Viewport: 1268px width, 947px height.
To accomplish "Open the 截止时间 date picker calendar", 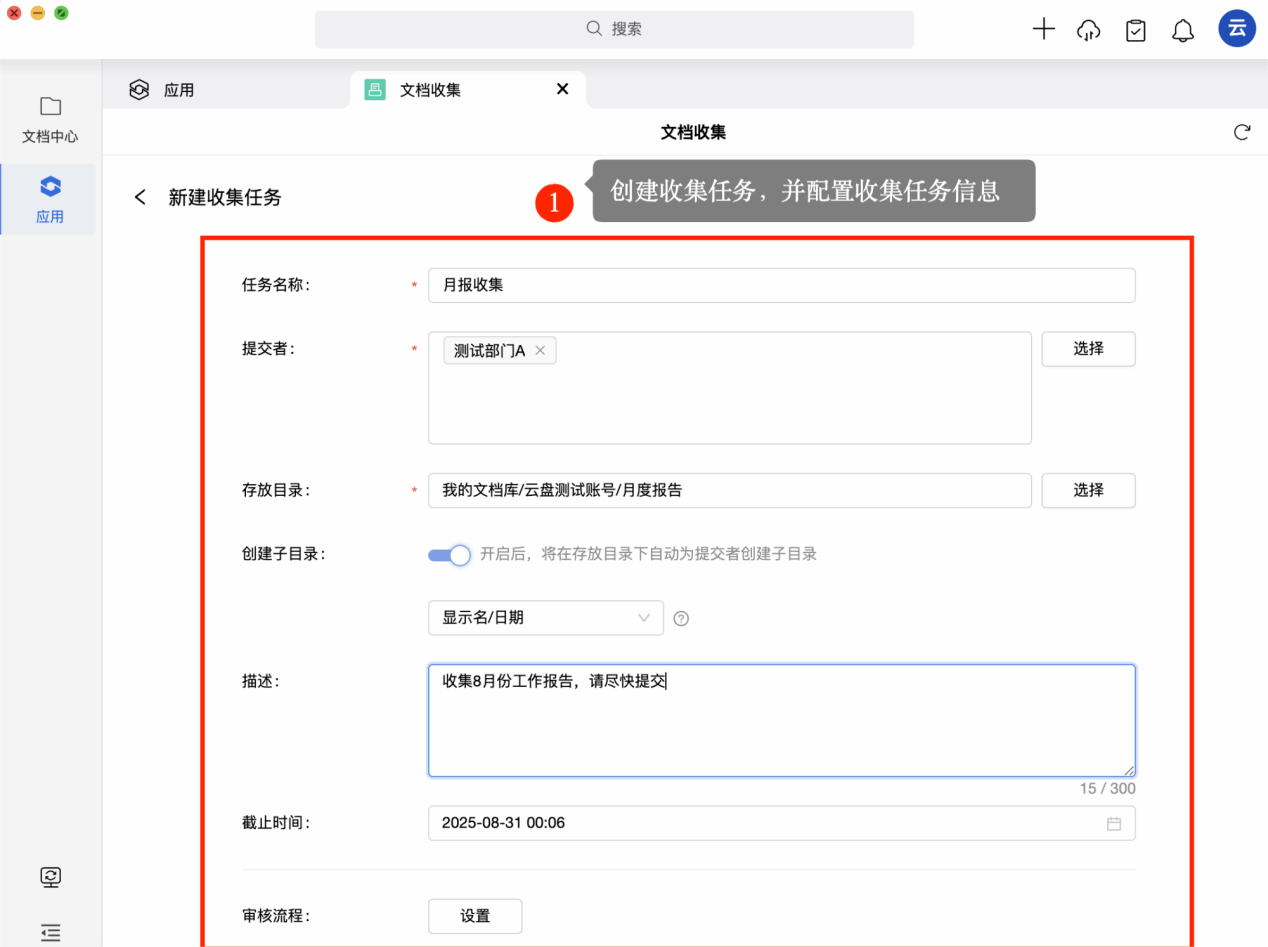I will tap(1113, 824).
